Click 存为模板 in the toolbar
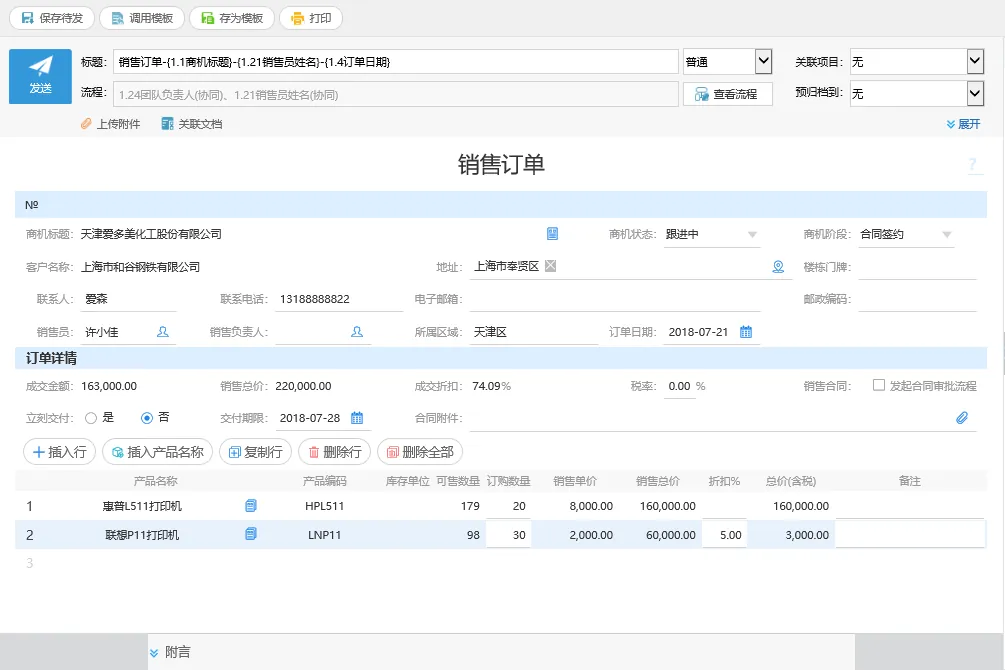1005x670 pixels. pos(232,18)
